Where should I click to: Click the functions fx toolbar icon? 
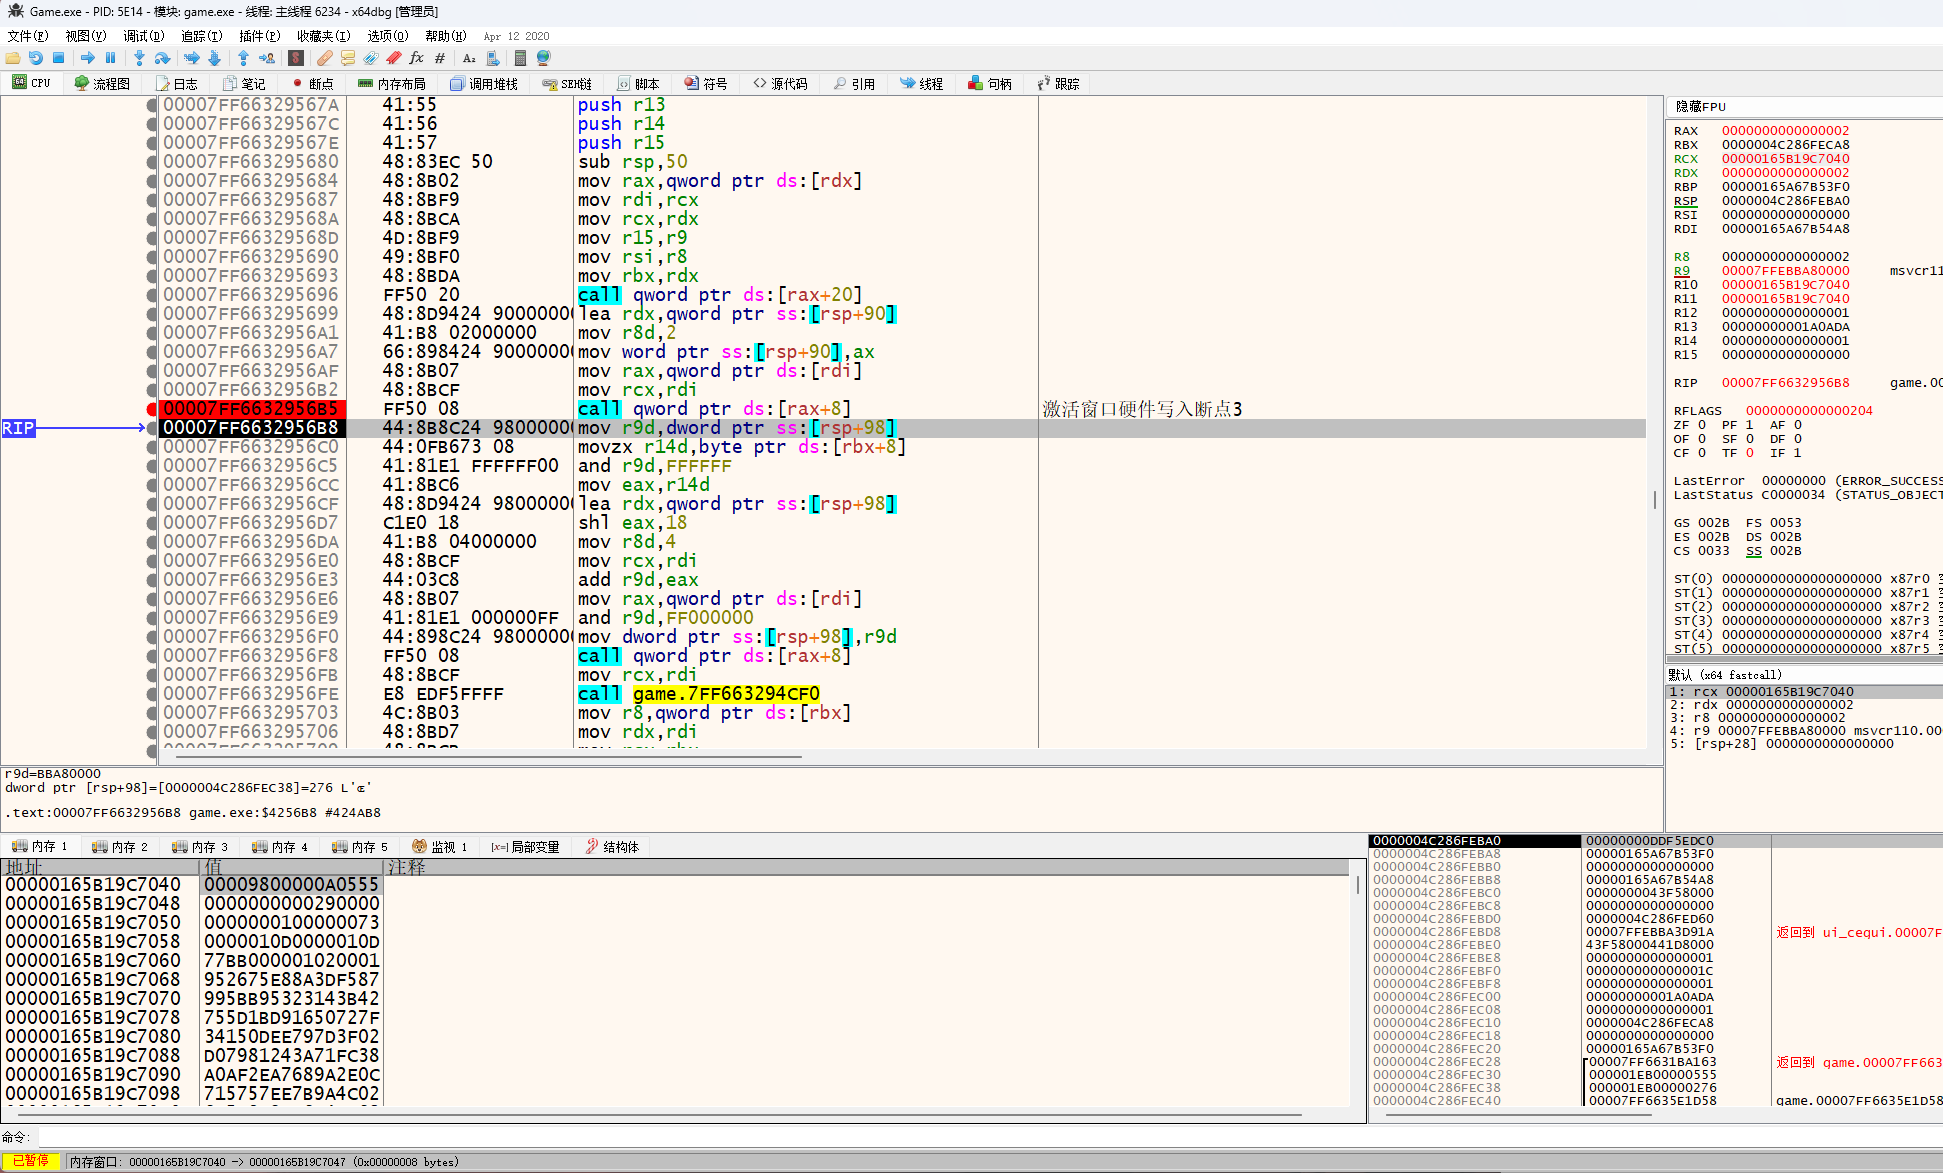[416, 58]
